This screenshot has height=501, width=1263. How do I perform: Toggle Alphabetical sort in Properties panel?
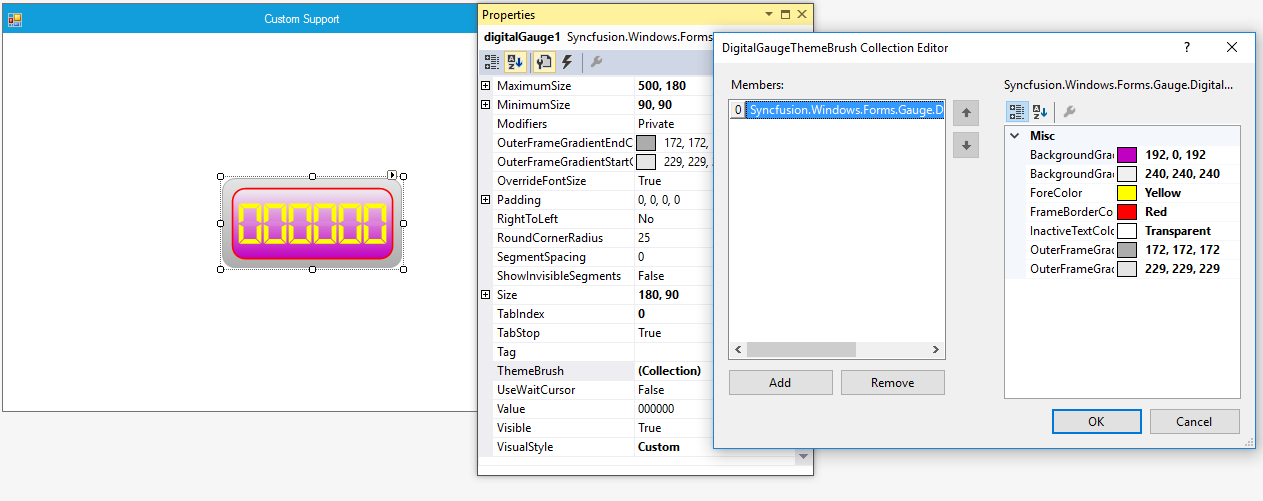515,62
